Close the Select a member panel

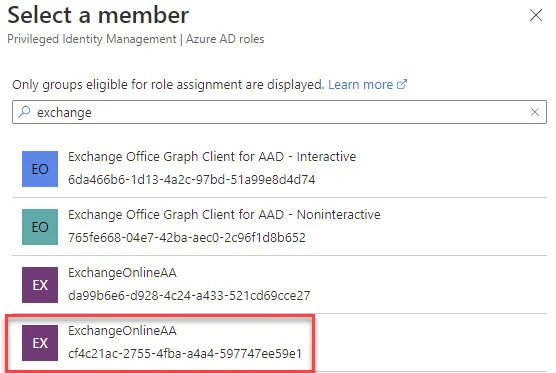tap(535, 15)
